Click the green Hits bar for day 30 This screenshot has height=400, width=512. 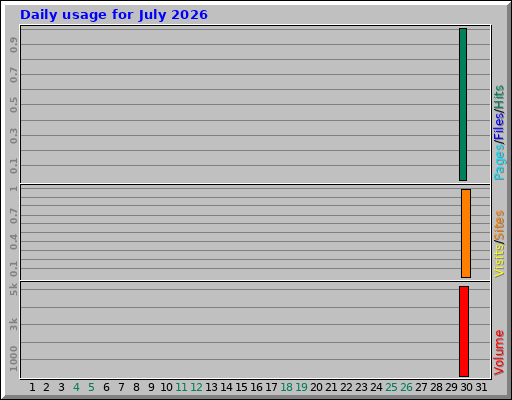(463, 104)
